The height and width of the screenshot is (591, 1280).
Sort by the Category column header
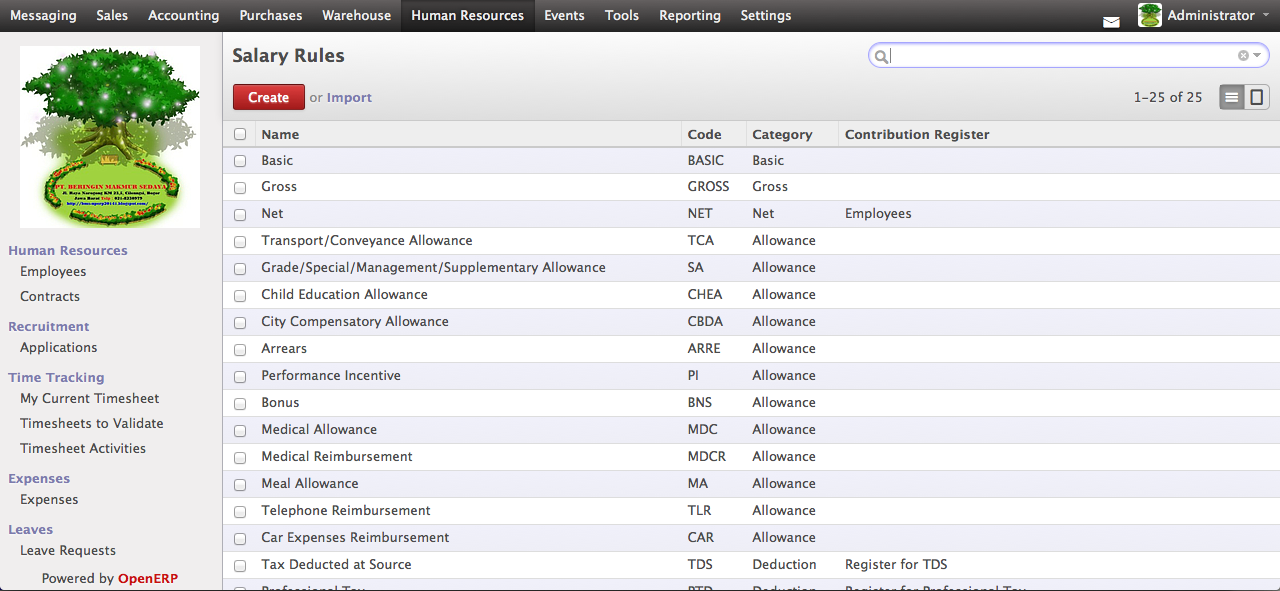tap(782, 134)
